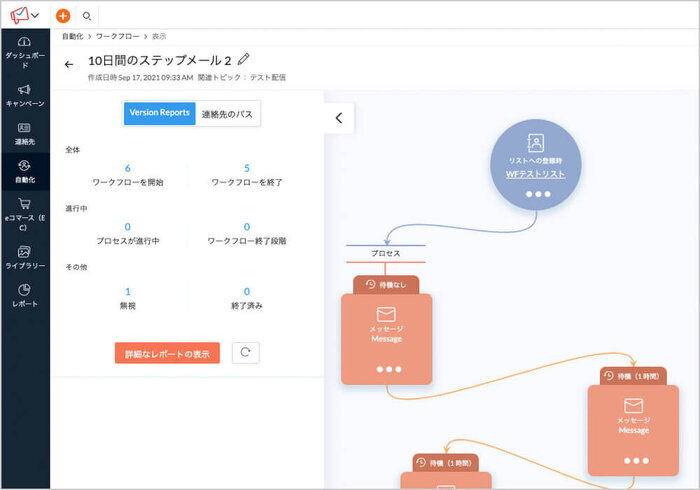This screenshot has height=490, width=700.
Task: Click the orange plus create button
Action: point(64,16)
